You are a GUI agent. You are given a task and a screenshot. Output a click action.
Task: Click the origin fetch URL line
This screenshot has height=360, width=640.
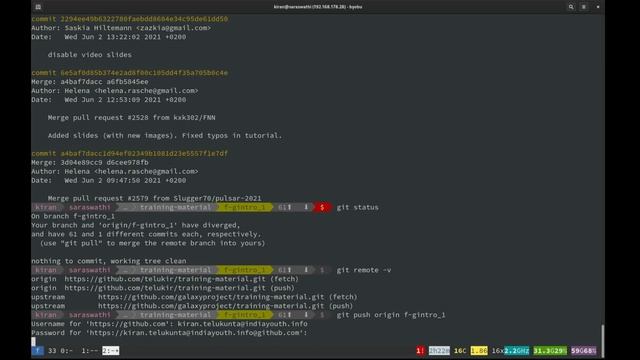[x=165, y=279]
